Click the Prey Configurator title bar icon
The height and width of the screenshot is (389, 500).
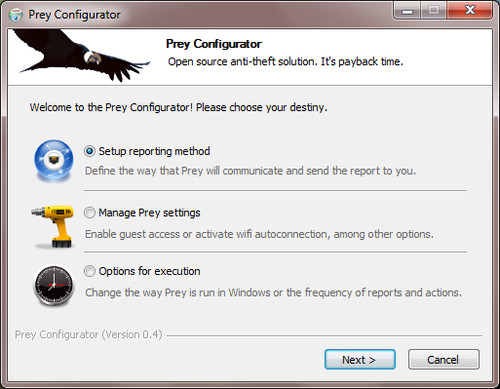pyautogui.click(x=16, y=15)
